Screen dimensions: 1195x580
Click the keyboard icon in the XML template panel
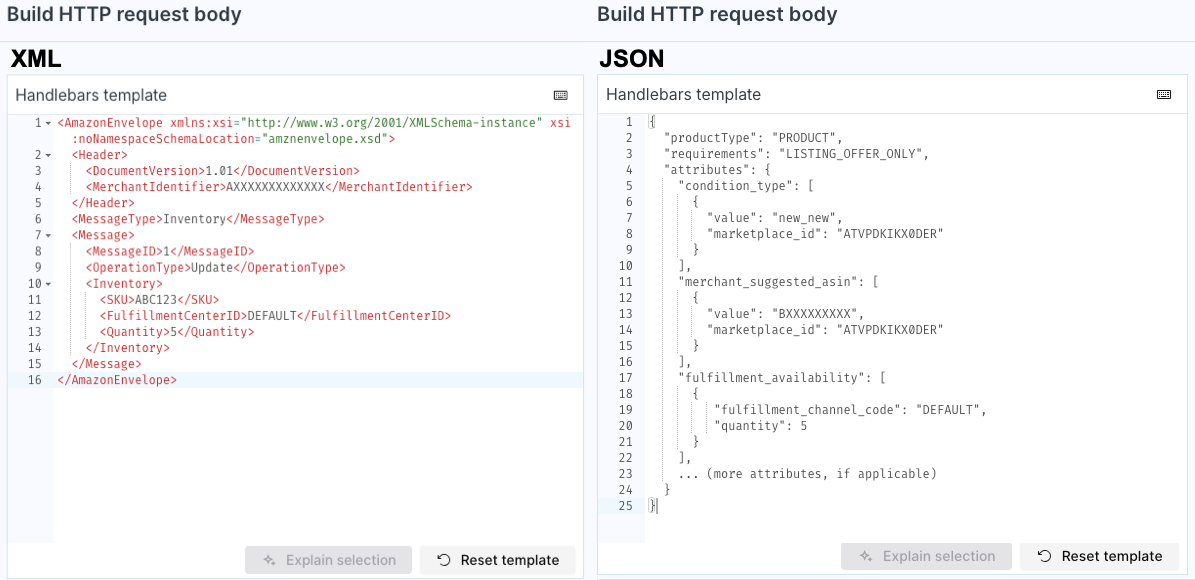(561, 95)
